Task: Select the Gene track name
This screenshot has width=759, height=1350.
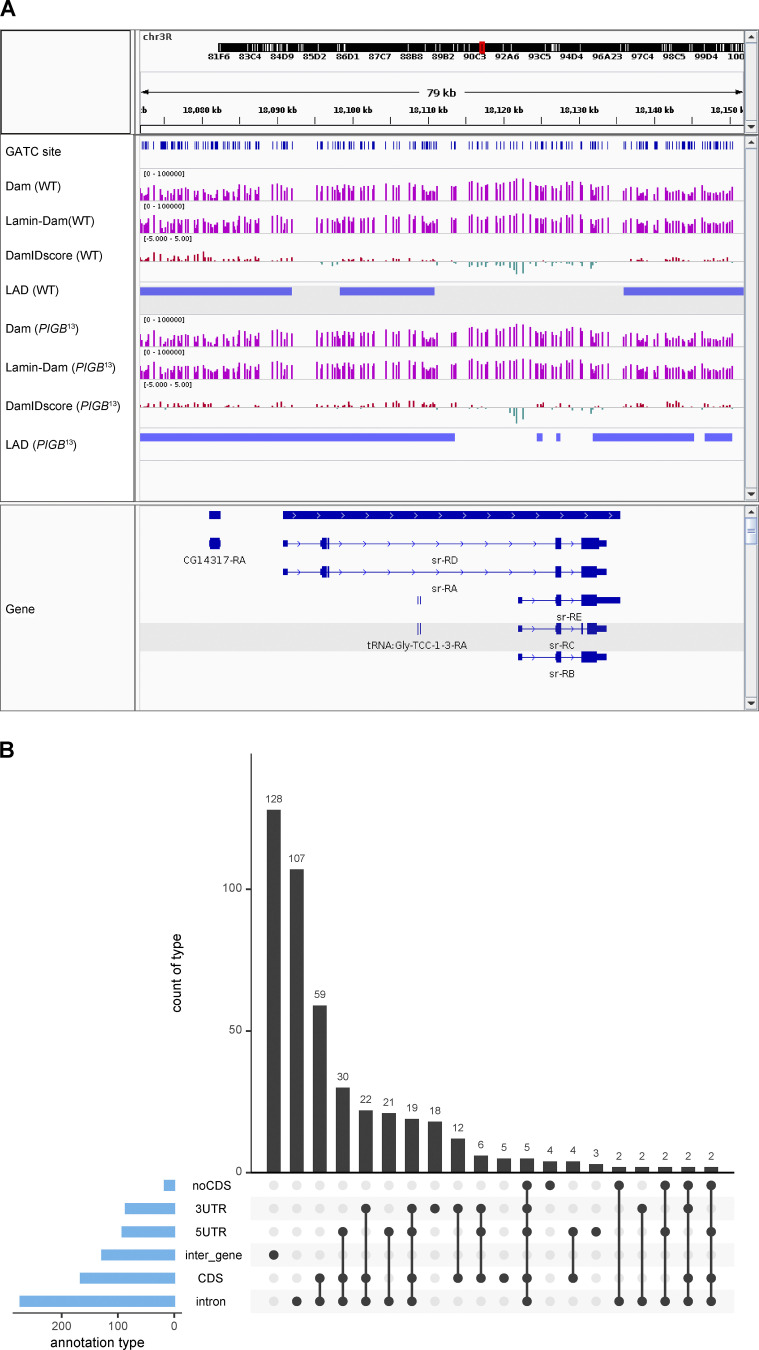Action: 20,608
